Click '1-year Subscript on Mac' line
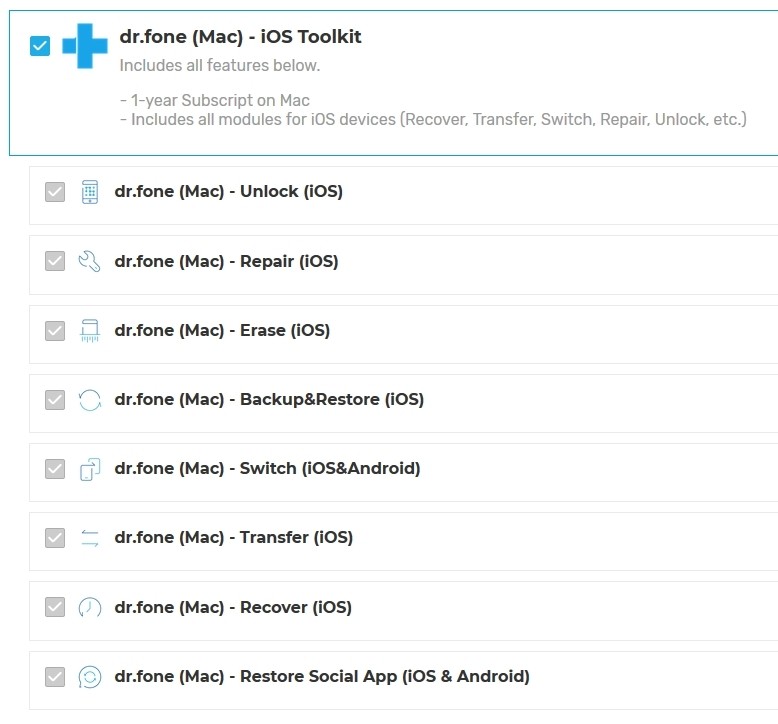 coord(215,100)
